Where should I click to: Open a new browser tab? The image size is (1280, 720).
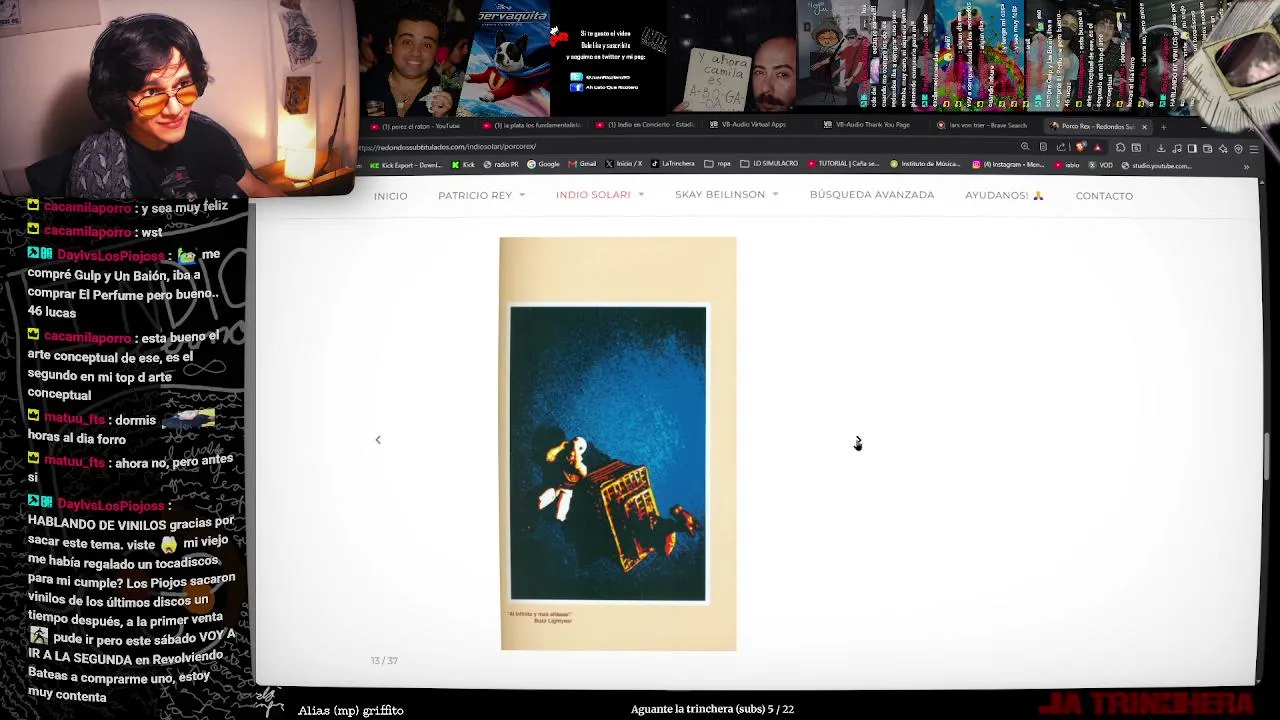tap(1163, 127)
